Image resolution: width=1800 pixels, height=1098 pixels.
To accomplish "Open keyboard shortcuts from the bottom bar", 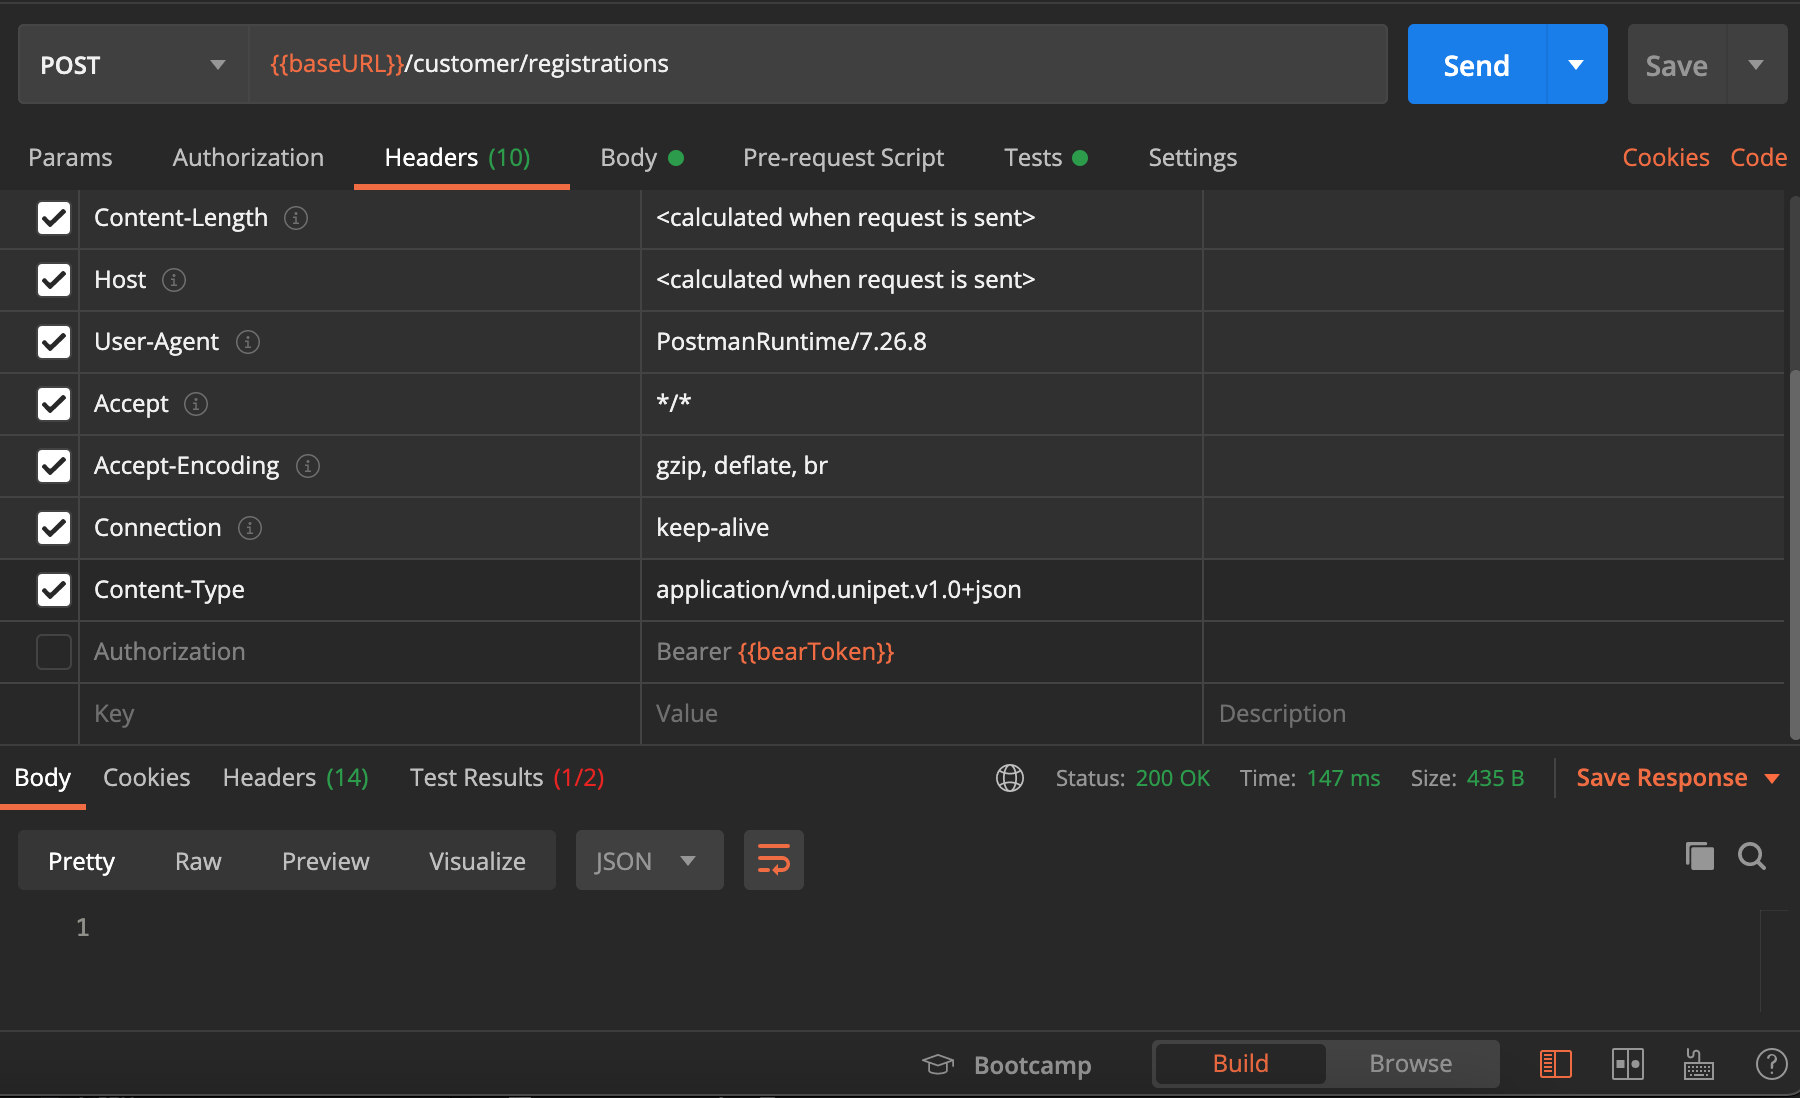I will point(1698,1064).
